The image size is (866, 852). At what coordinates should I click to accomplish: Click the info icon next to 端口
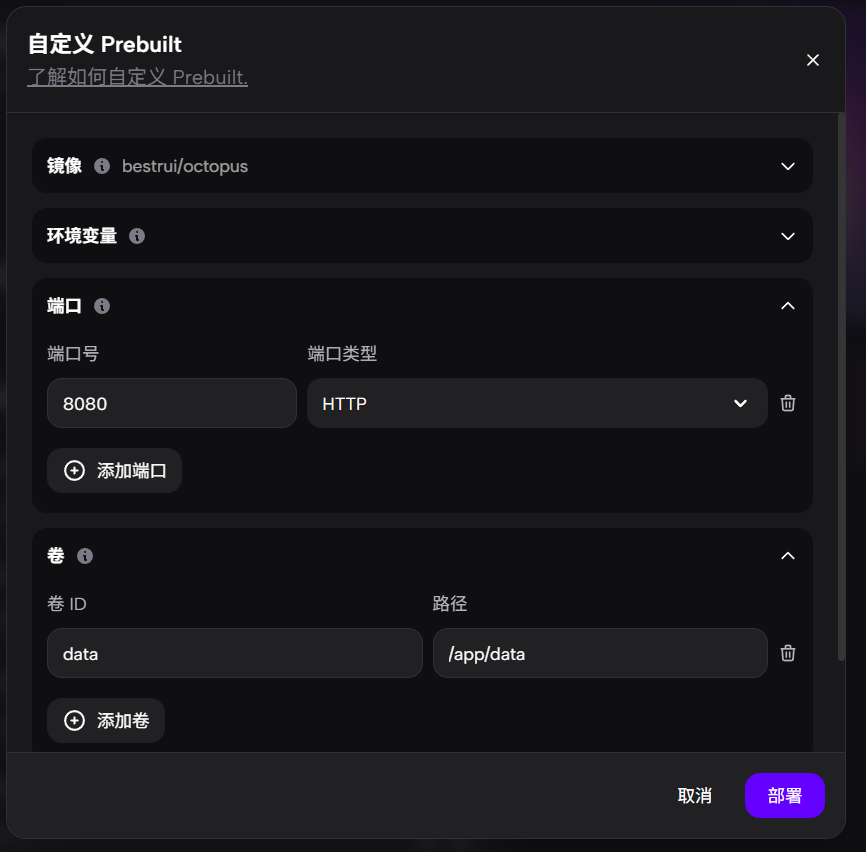tap(102, 306)
